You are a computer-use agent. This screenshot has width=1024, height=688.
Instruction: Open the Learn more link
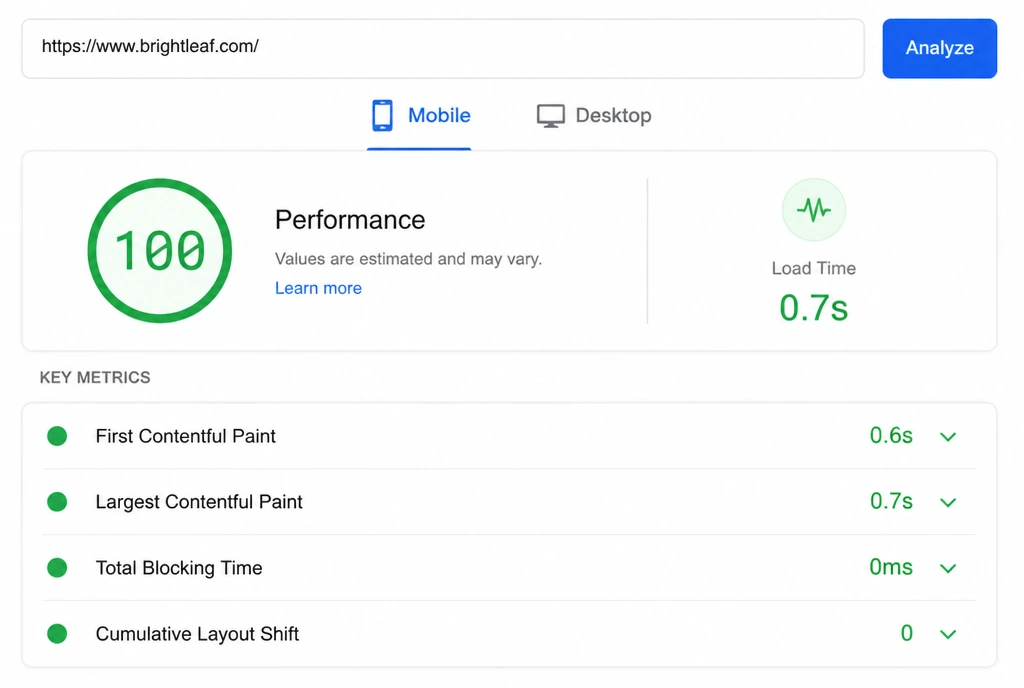point(318,288)
